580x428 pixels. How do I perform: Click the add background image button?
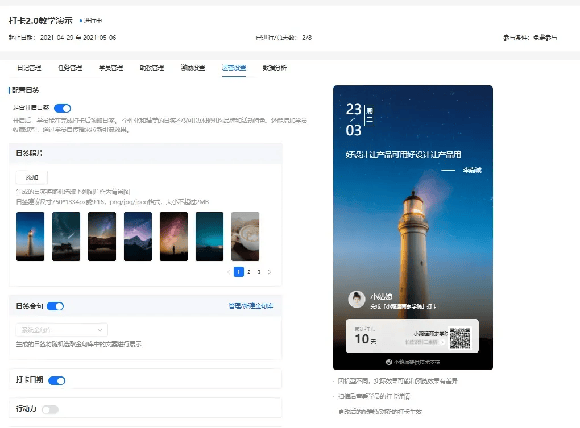click(32, 178)
